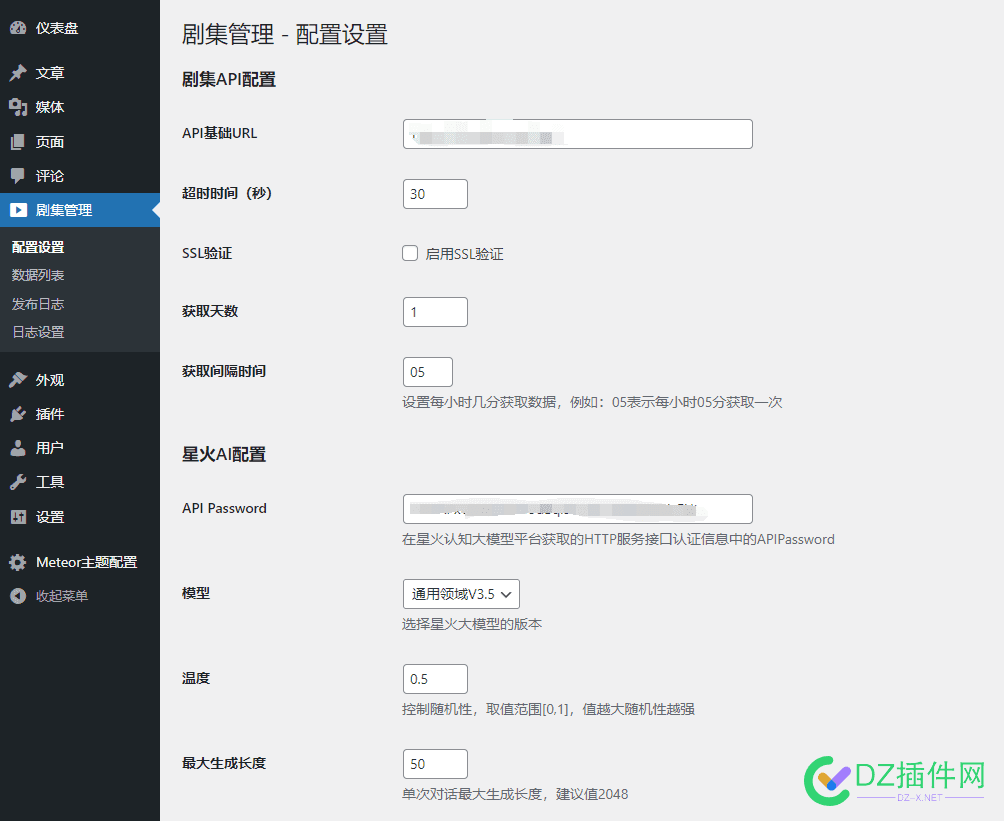Click the APIPassword hint text below field
Viewport: 1004px width, 821px height.
point(618,540)
